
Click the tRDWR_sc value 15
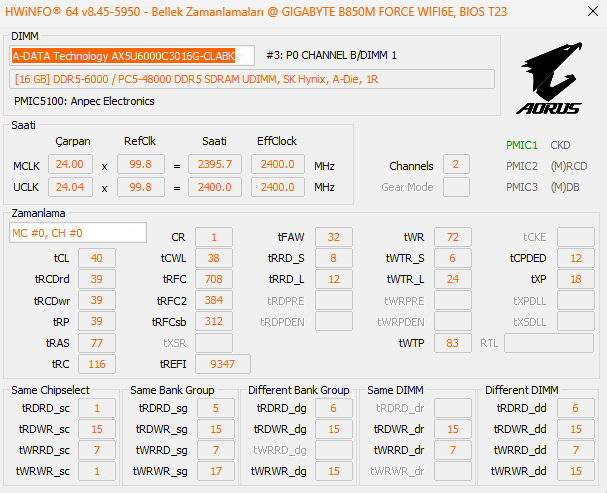click(x=97, y=429)
